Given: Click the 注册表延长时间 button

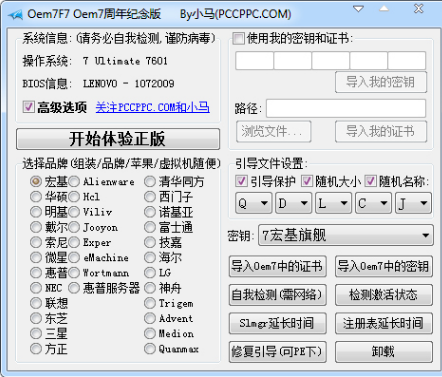Looking at the screenshot, I should (384, 323).
